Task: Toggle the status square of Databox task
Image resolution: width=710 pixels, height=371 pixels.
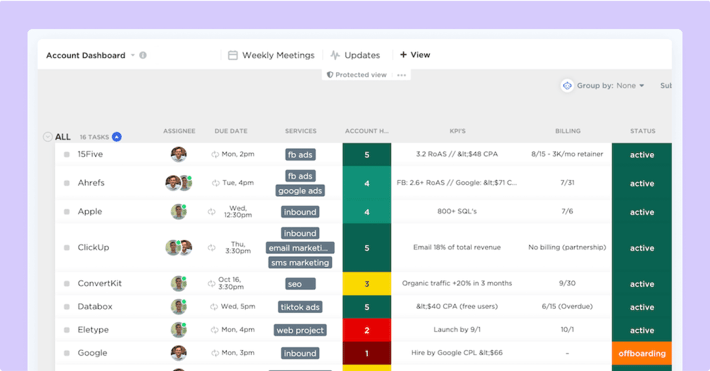Action: tap(67, 307)
